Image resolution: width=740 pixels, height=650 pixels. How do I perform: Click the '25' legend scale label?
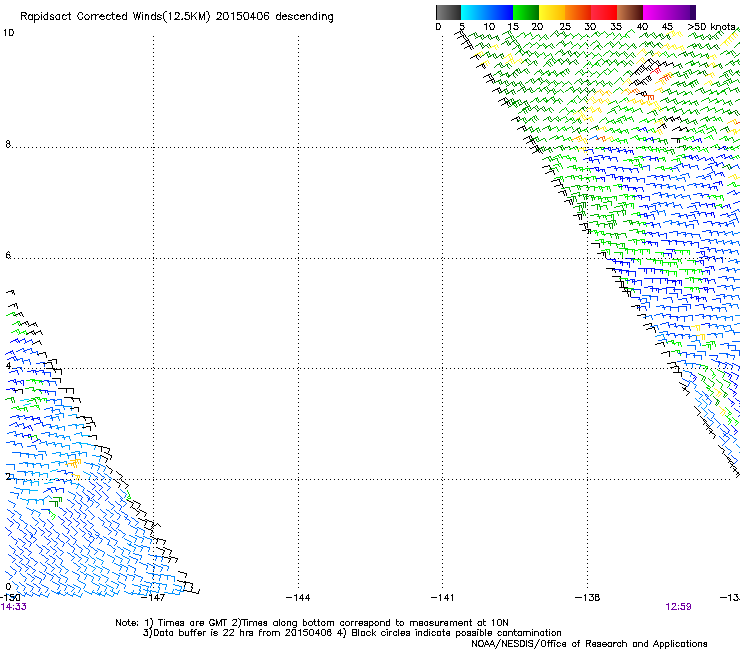(x=564, y=27)
